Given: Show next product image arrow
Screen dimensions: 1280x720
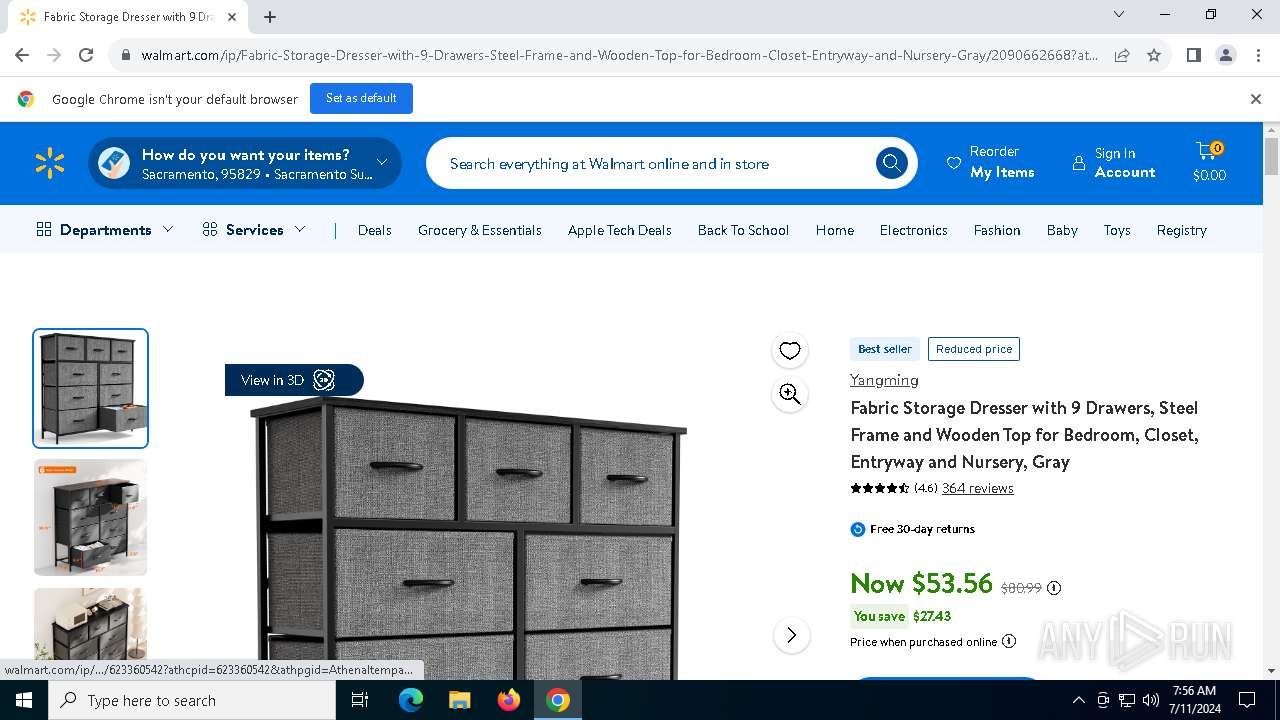Looking at the screenshot, I should tap(791, 635).
